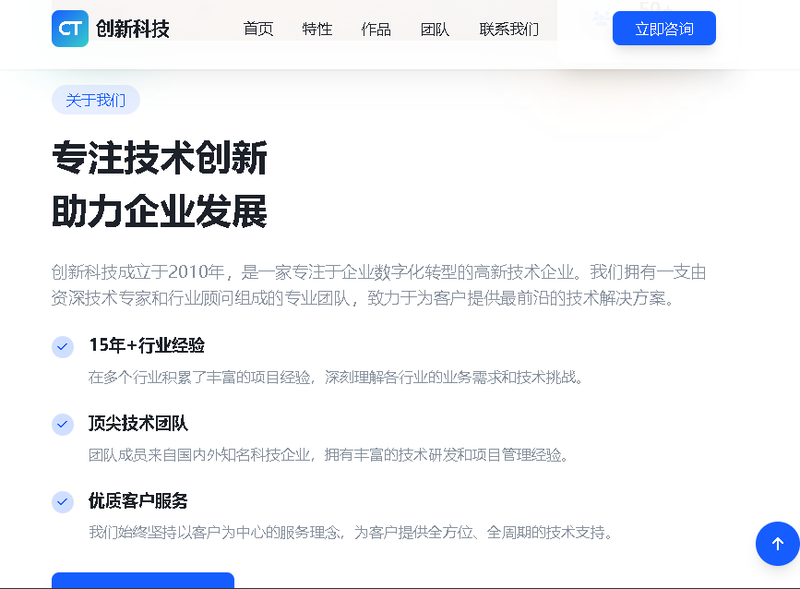Navigate to 联系我们

[x=509, y=29]
